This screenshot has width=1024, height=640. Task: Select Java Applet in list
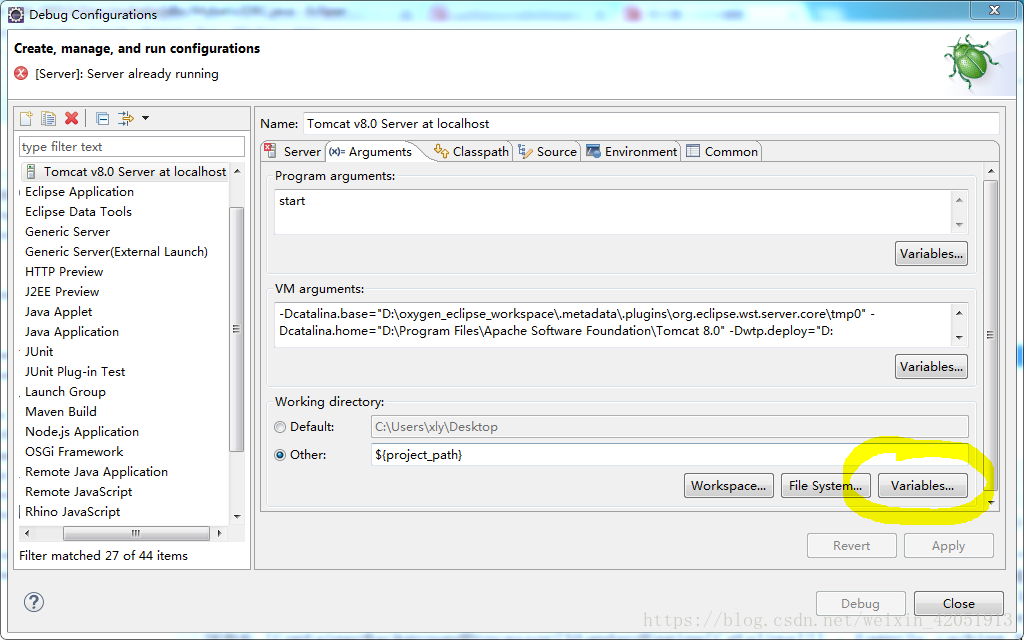click(x=59, y=312)
